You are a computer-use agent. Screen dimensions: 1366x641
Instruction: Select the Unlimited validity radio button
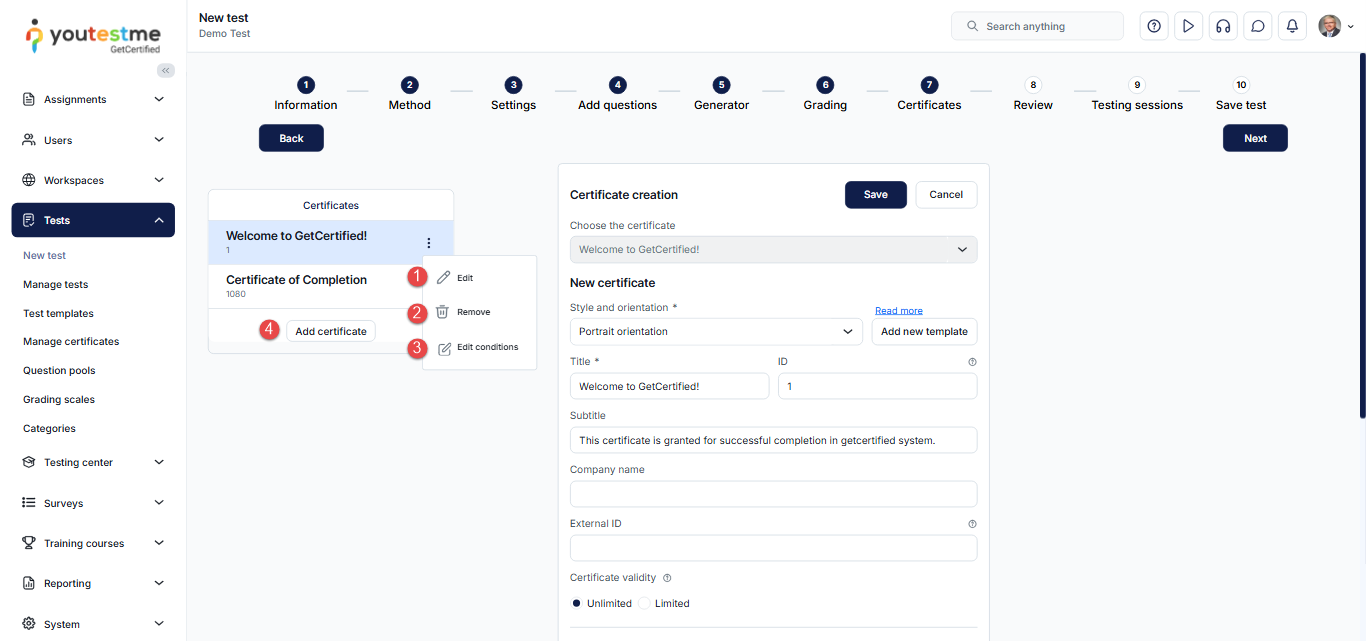576,603
